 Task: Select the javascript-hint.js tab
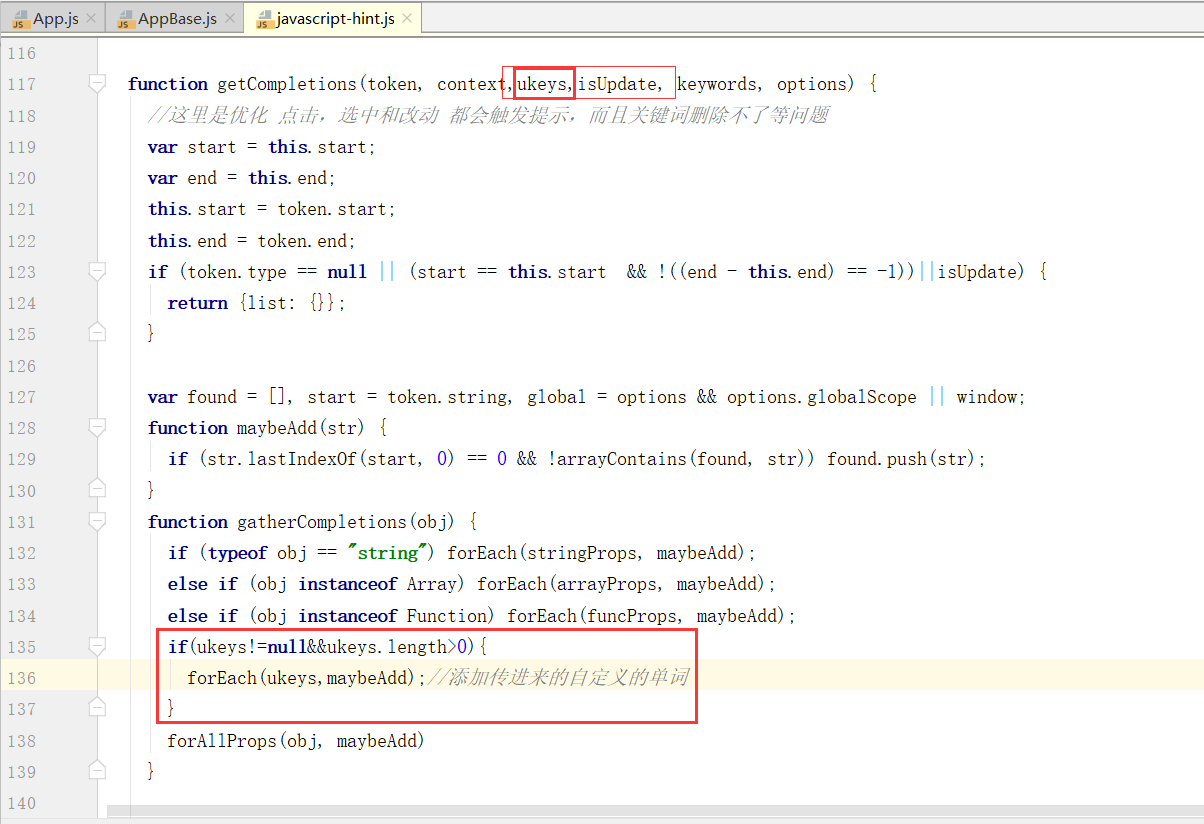pyautogui.click(x=335, y=19)
